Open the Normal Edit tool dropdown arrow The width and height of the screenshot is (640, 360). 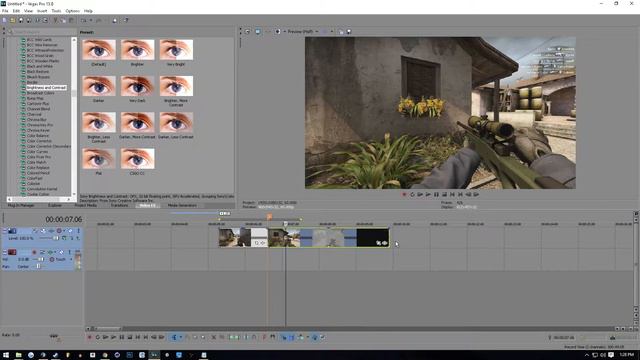pyautogui.click(x=181, y=337)
